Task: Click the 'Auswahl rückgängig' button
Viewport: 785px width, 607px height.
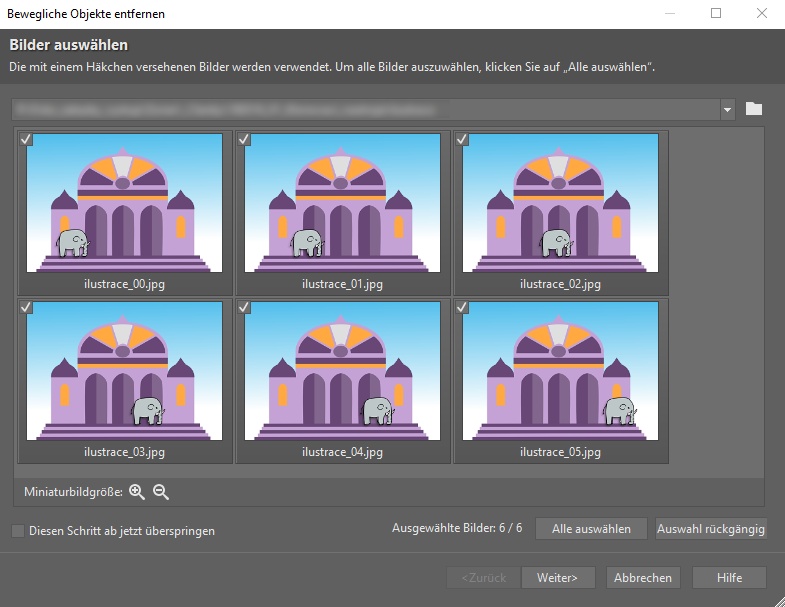Action: point(710,528)
